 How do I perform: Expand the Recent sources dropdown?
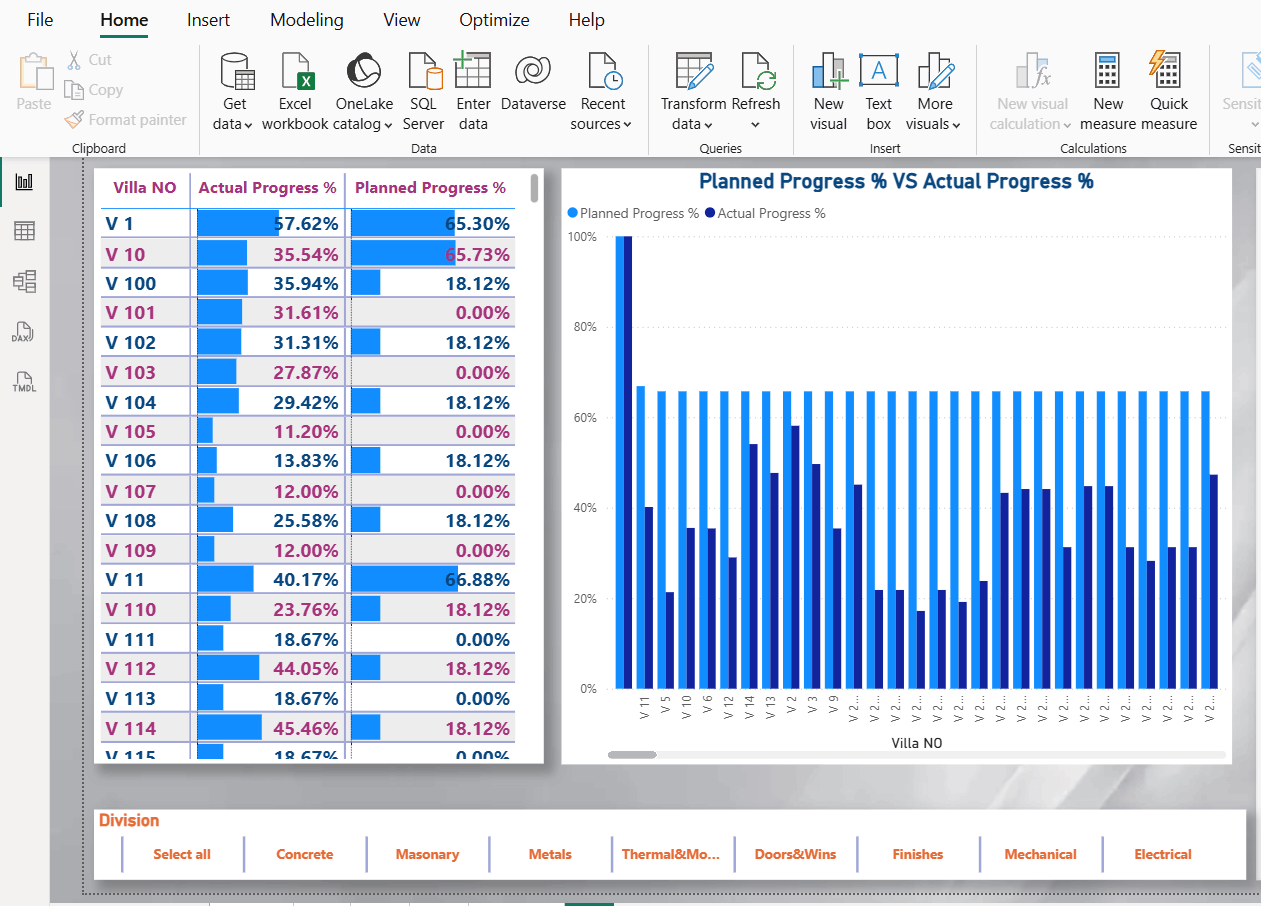tap(601, 124)
